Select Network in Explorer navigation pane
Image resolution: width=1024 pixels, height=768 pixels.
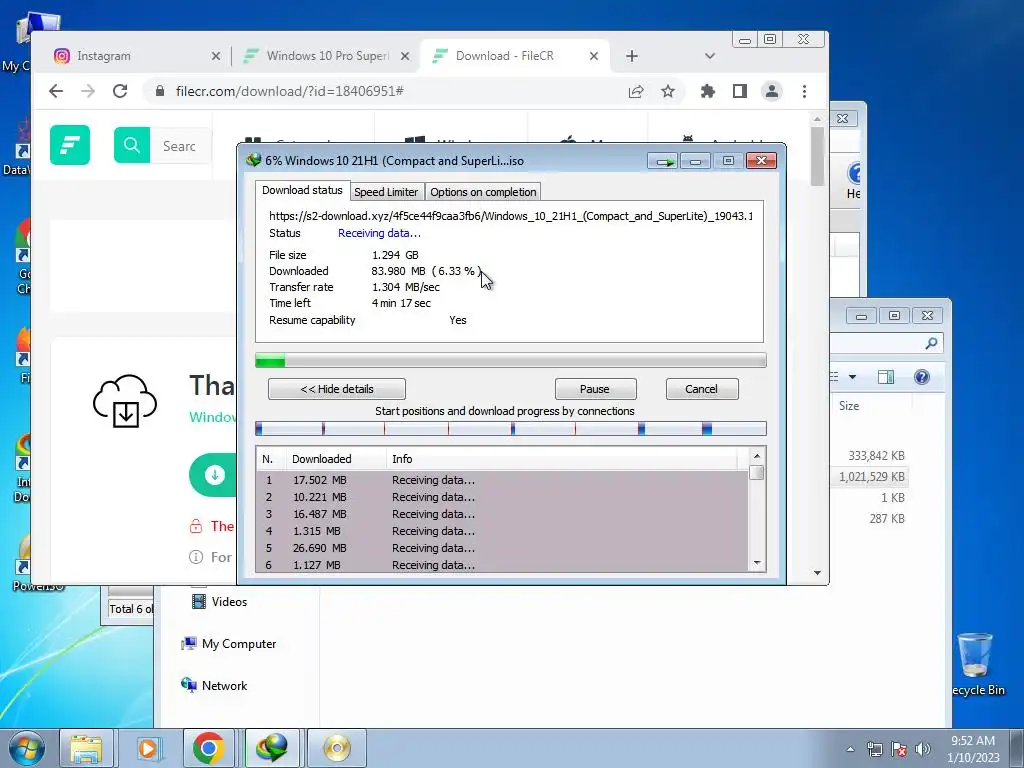[214, 686]
